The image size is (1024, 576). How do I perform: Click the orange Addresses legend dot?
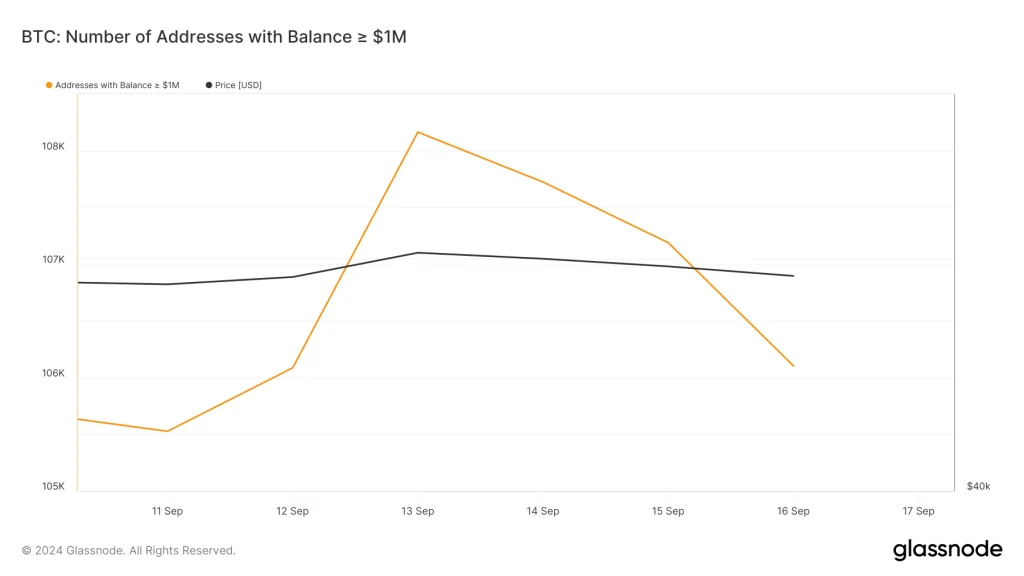[x=49, y=85]
